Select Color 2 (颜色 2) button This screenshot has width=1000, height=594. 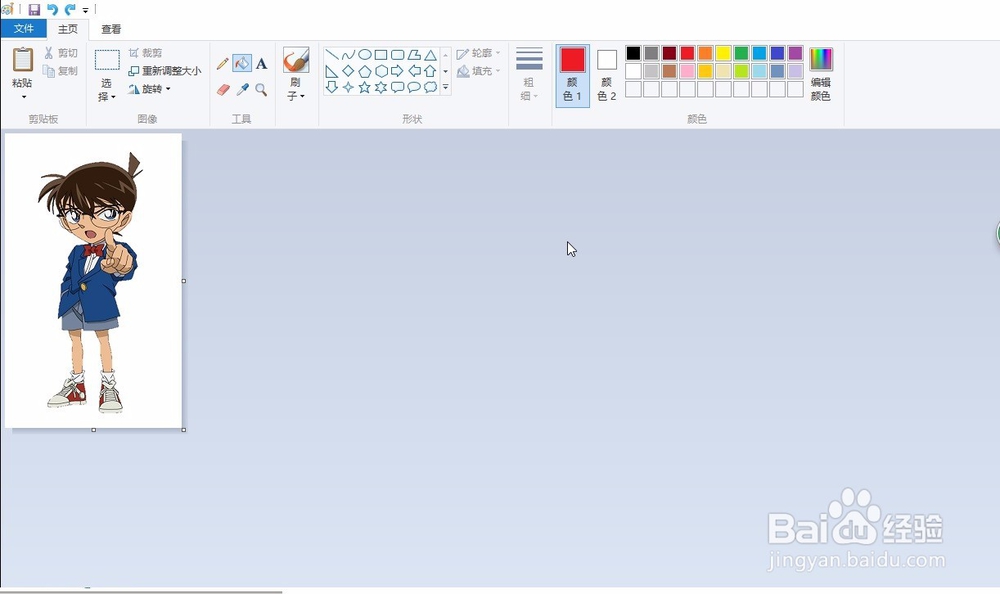(x=607, y=75)
